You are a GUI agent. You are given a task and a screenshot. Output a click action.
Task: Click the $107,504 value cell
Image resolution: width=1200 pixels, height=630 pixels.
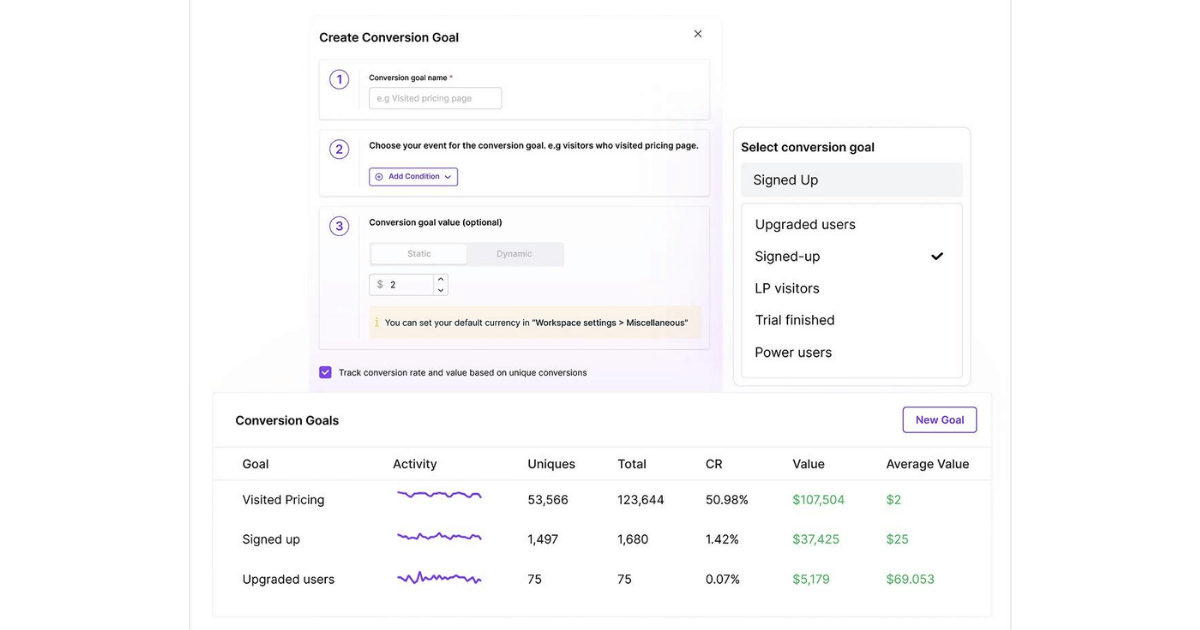[x=819, y=500]
